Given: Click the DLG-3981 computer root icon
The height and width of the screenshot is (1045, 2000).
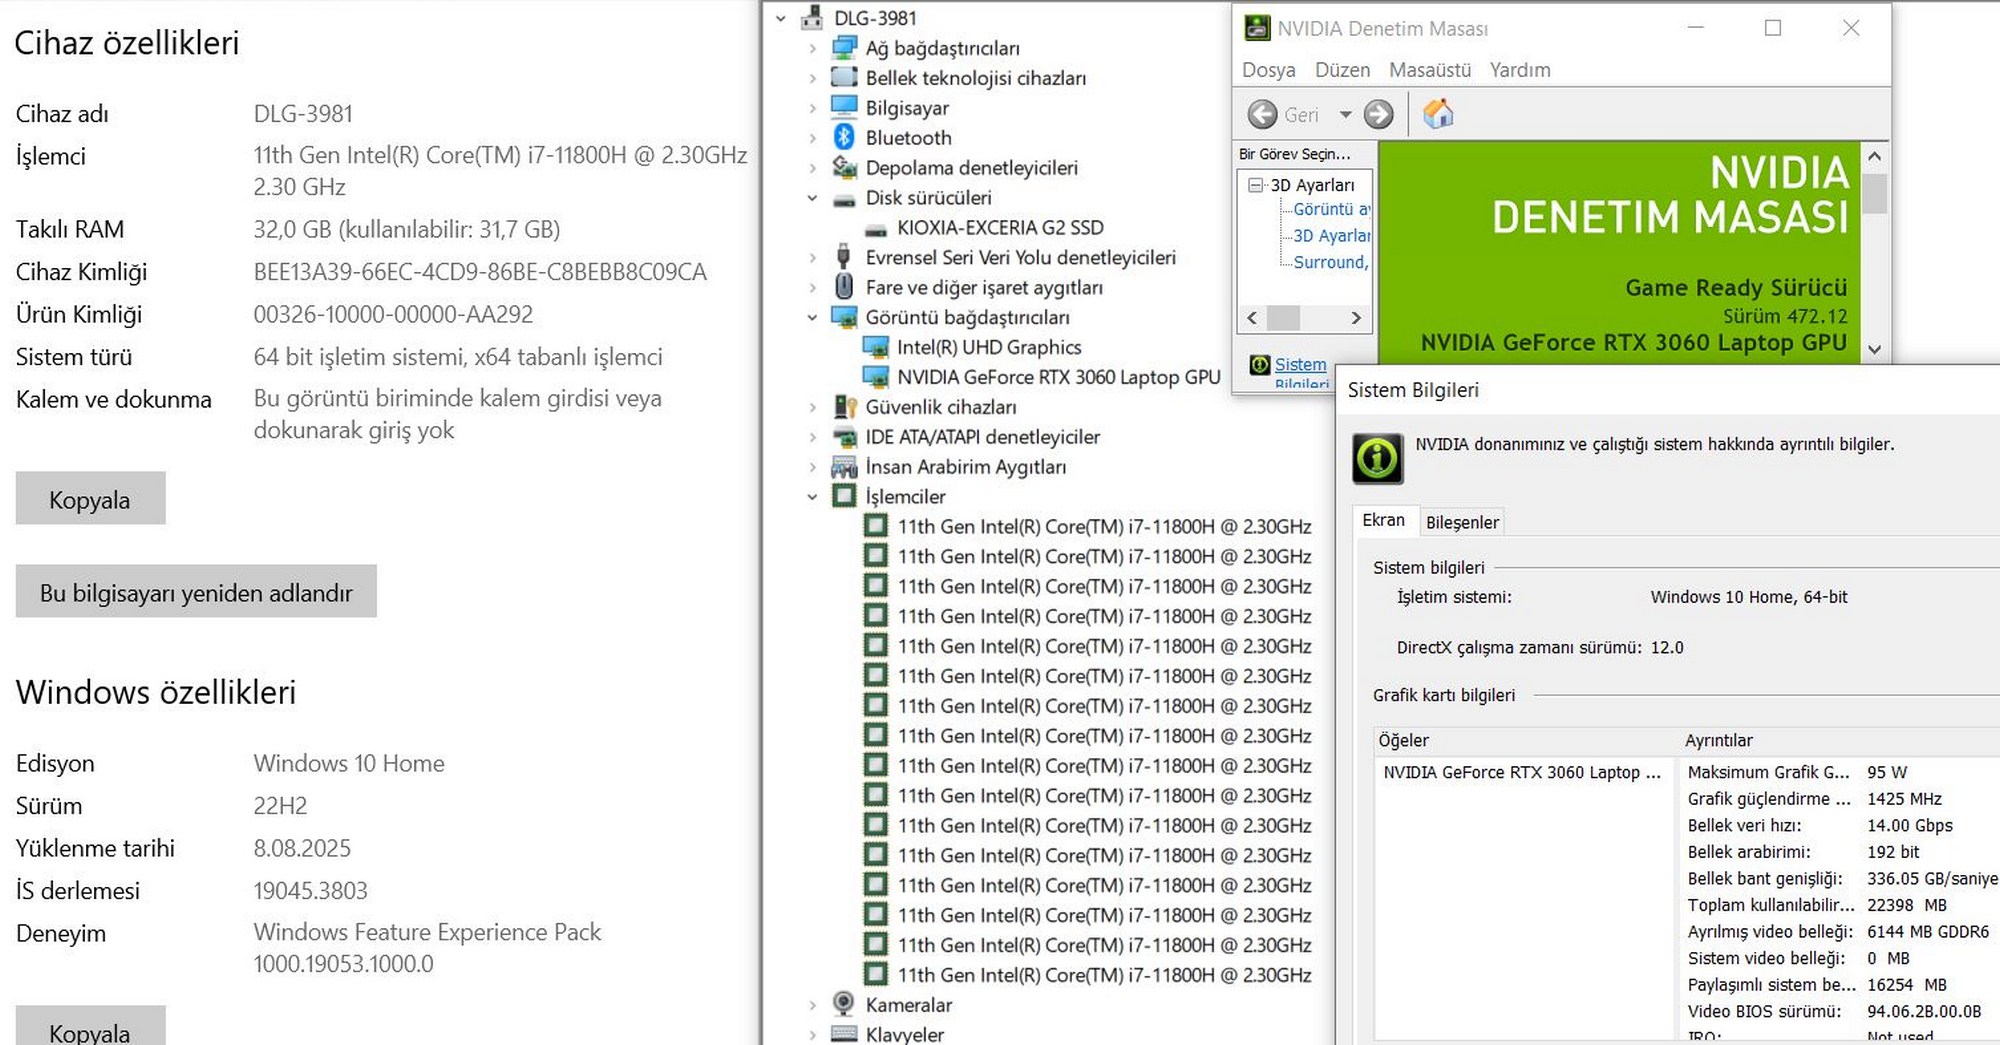Looking at the screenshot, I should [x=812, y=17].
